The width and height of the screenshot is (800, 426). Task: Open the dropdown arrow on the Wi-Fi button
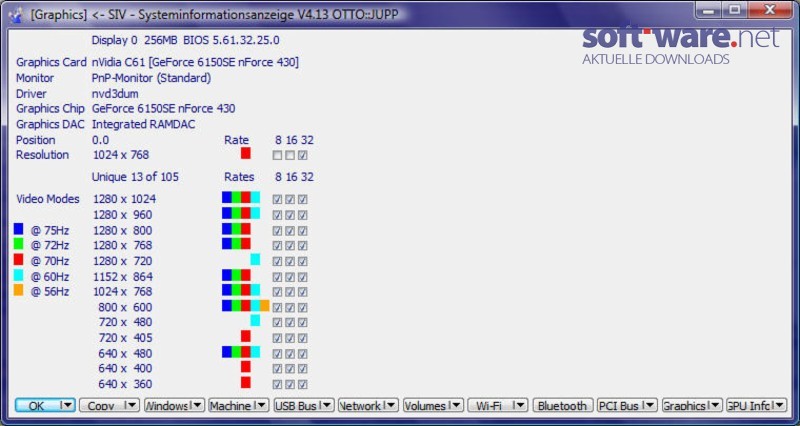(520, 406)
